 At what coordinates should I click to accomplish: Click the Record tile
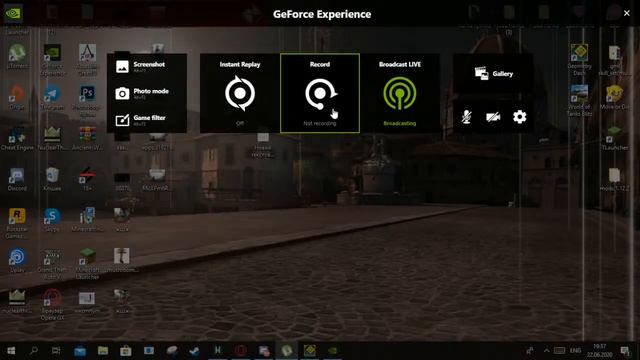(320, 93)
